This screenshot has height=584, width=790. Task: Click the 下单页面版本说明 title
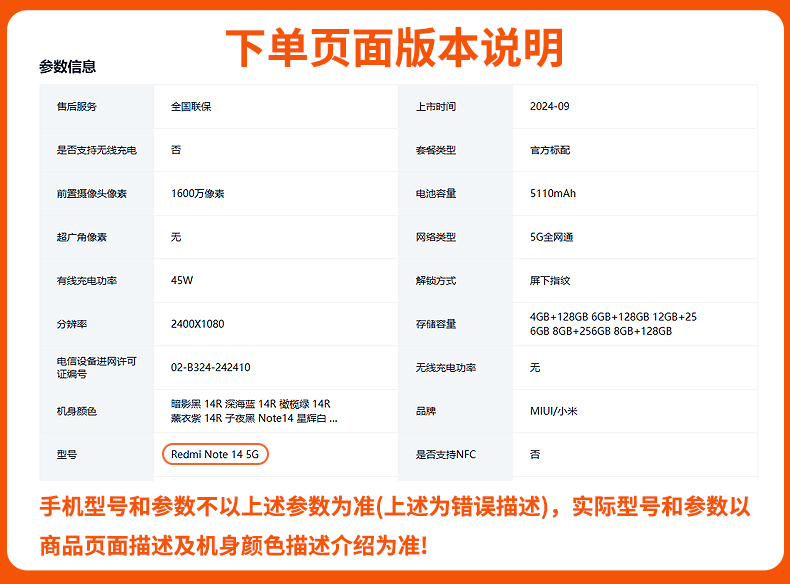[x=394, y=48]
